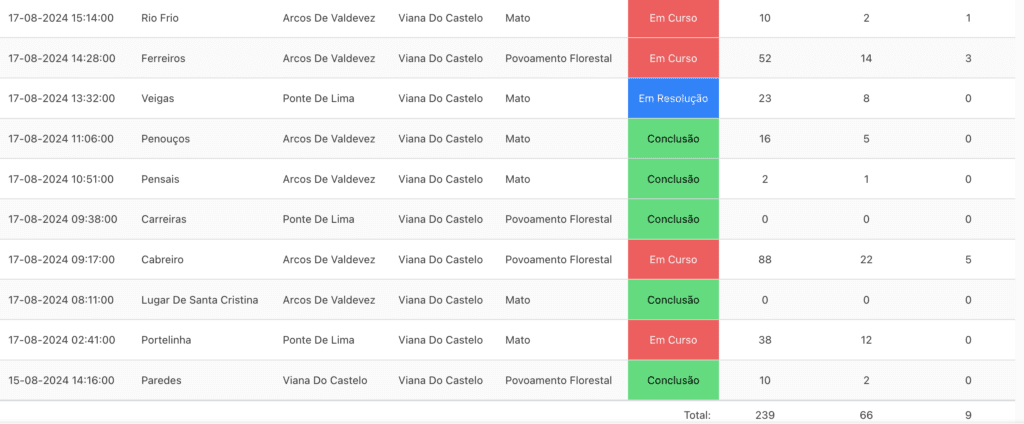
Task: Select the value 88 in Cabreiro row
Action: pyautogui.click(x=765, y=259)
